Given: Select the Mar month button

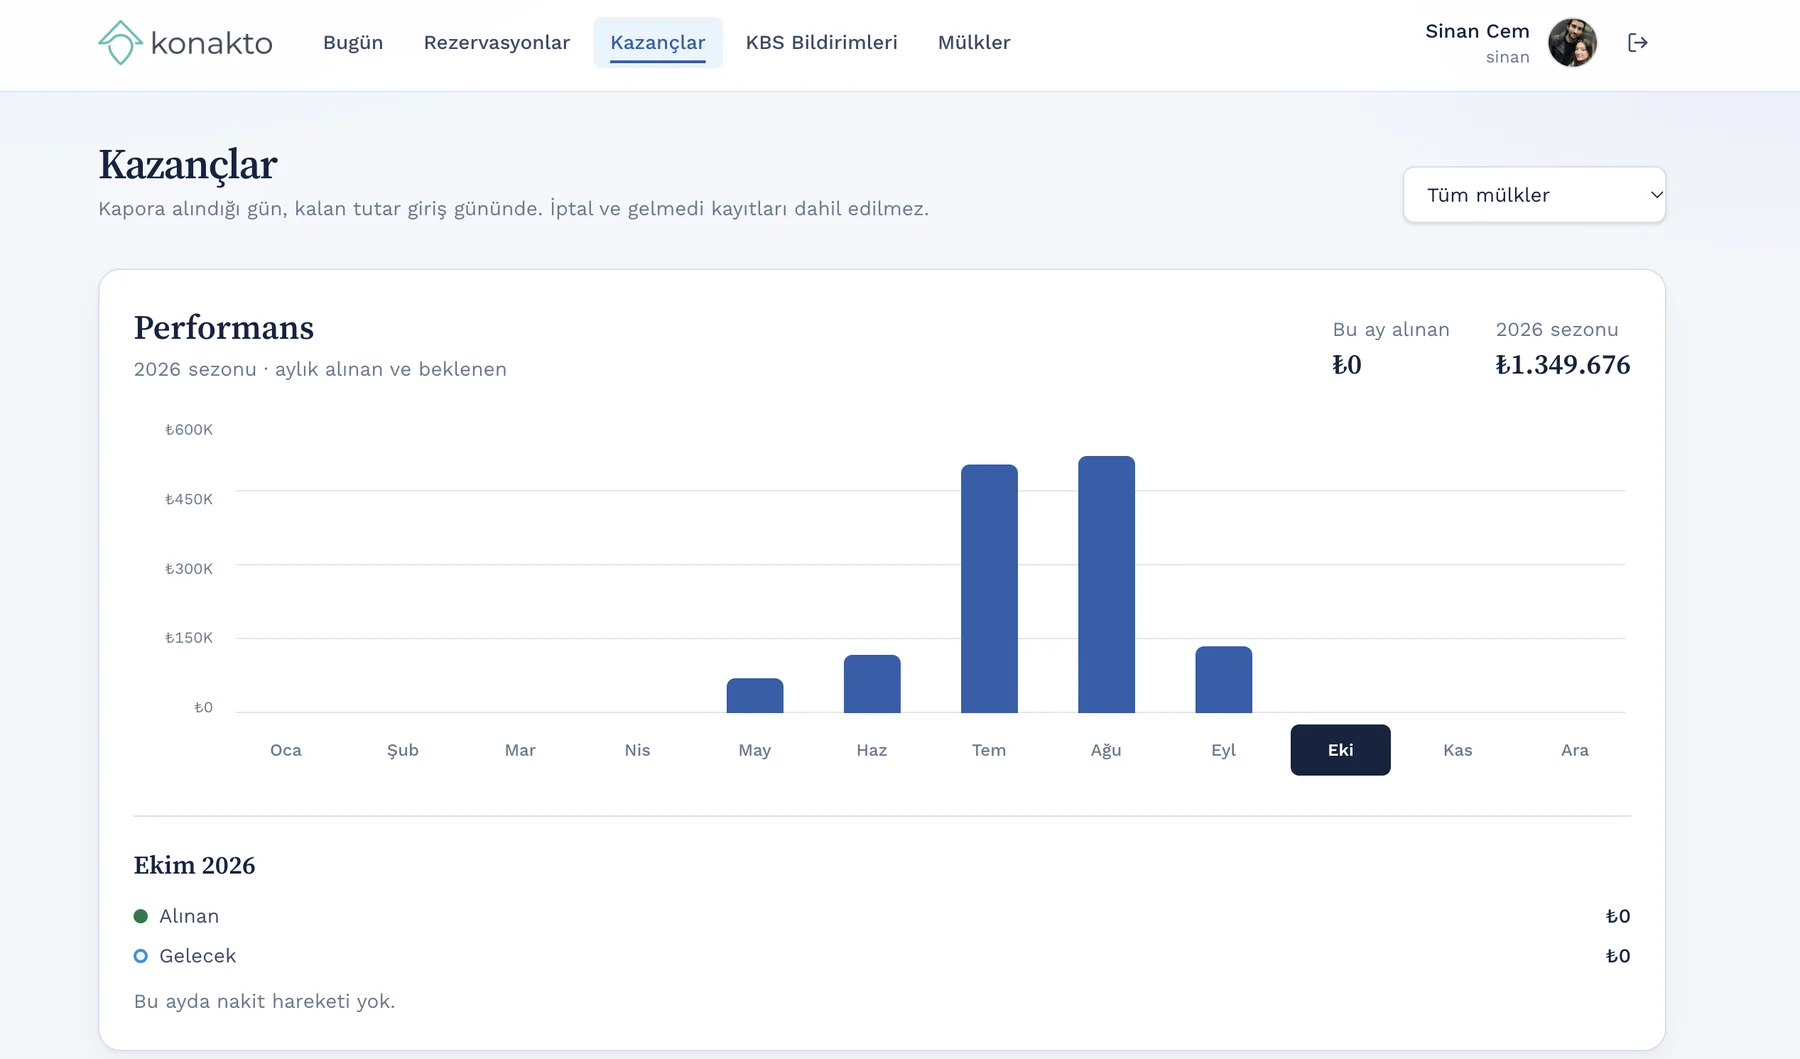Looking at the screenshot, I should 520,750.
